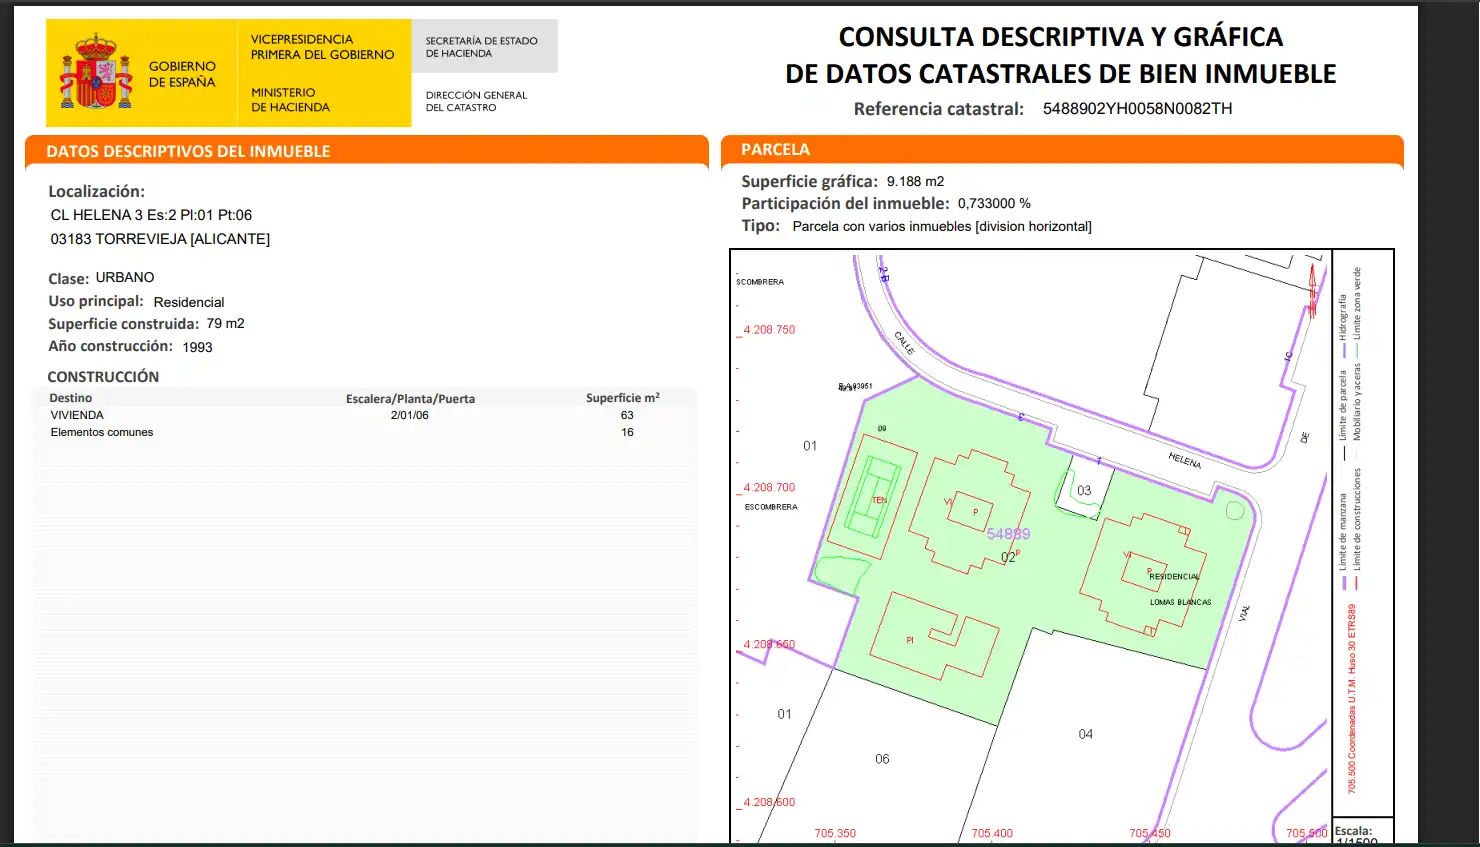This screenshot has height=847, width=1480.
Task: Click the '0,733000 %' participation value
Action: click(x=994, y=203)
